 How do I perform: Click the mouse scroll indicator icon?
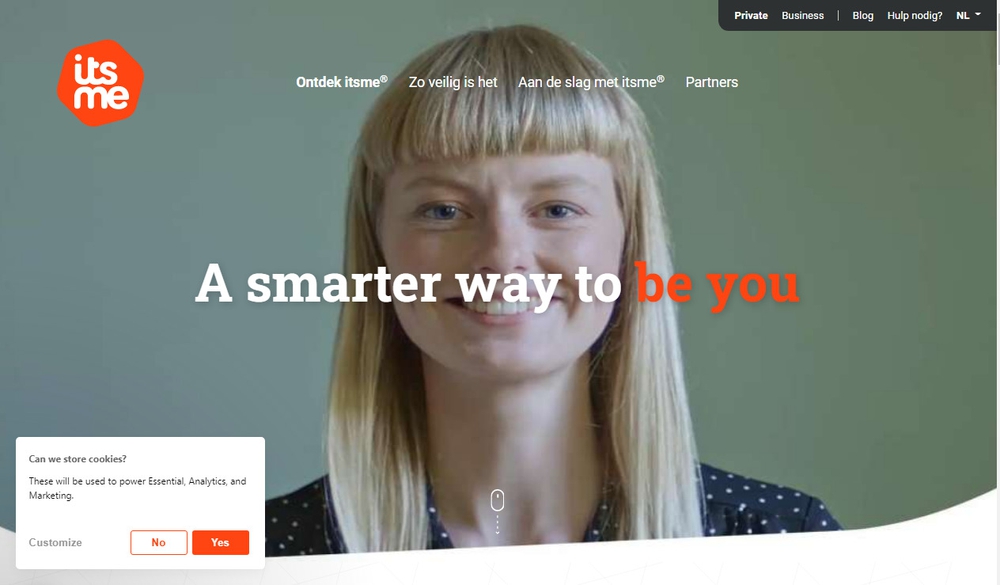(497, 501)
